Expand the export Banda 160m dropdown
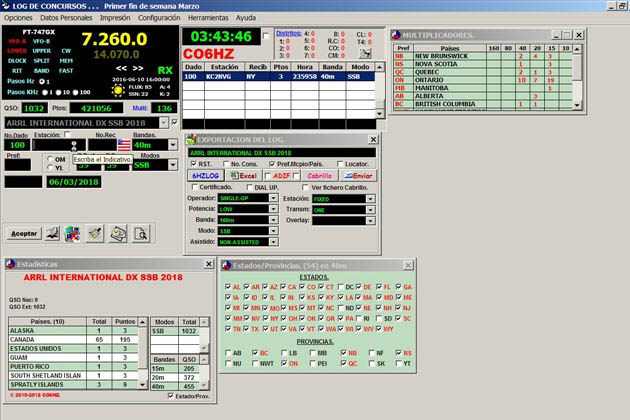This screenshot has width=630, height=420. (x=273, y=220)
